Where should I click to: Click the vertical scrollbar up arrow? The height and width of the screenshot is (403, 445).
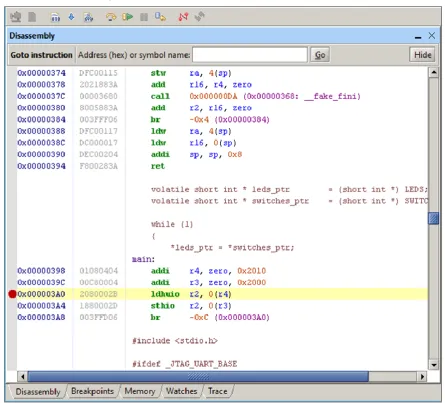[433, 72]
